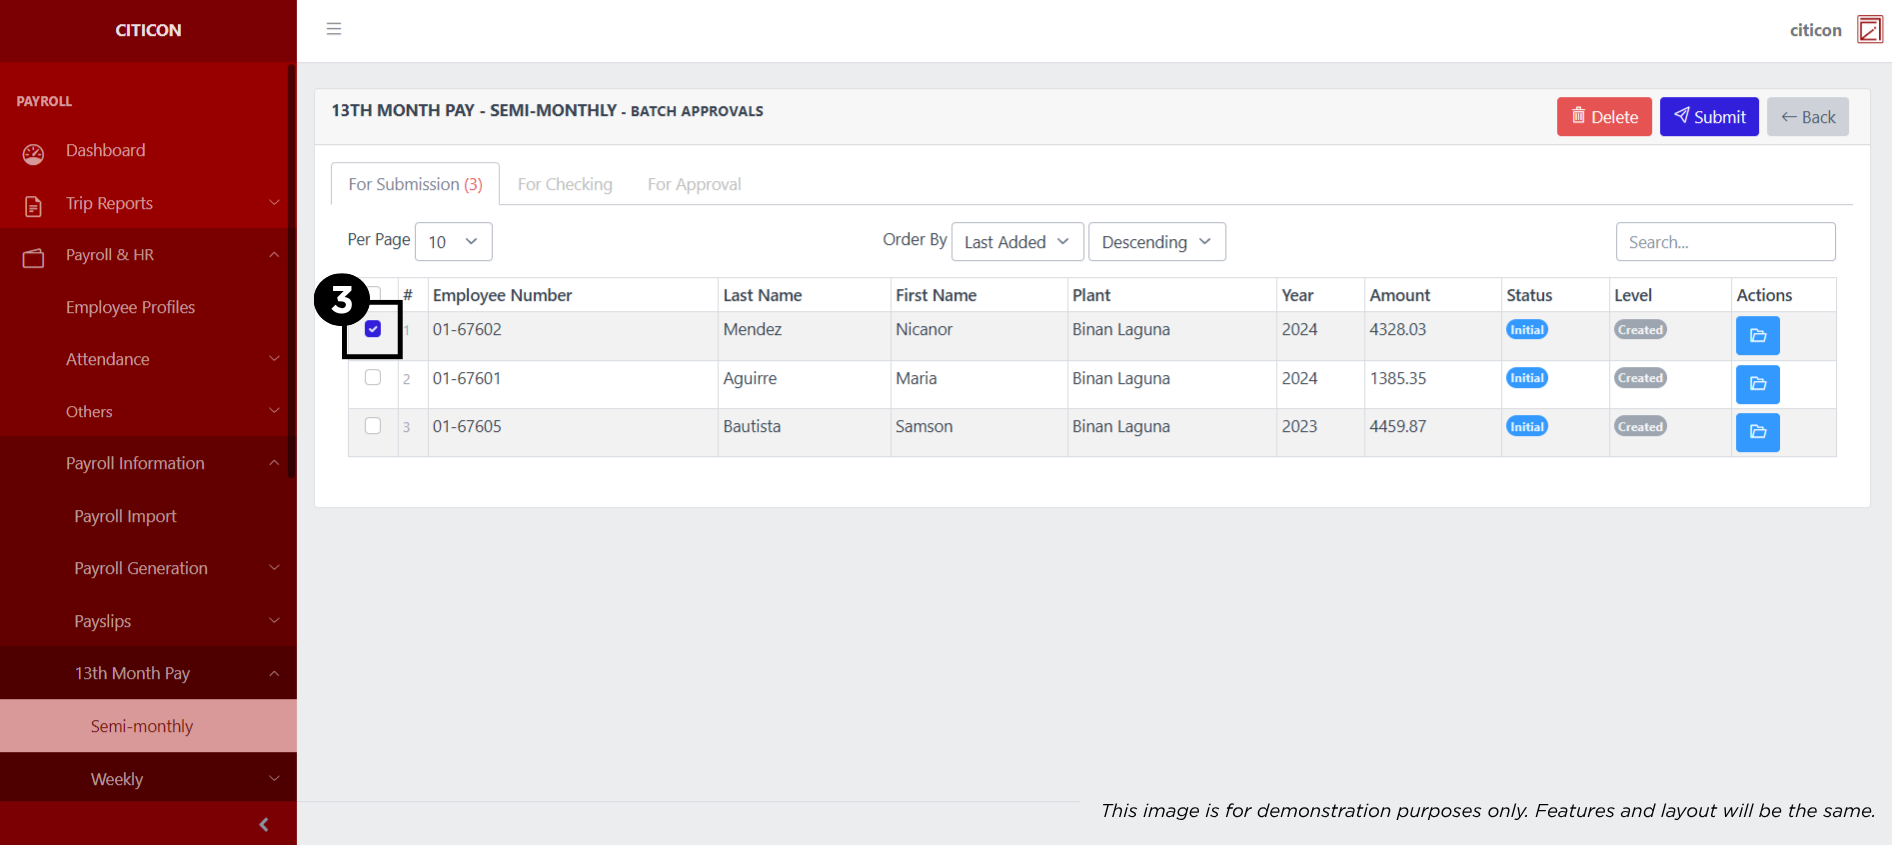Switch to the For Approval tab
This screenshot has width=1892, height=845.
(694, 185)
